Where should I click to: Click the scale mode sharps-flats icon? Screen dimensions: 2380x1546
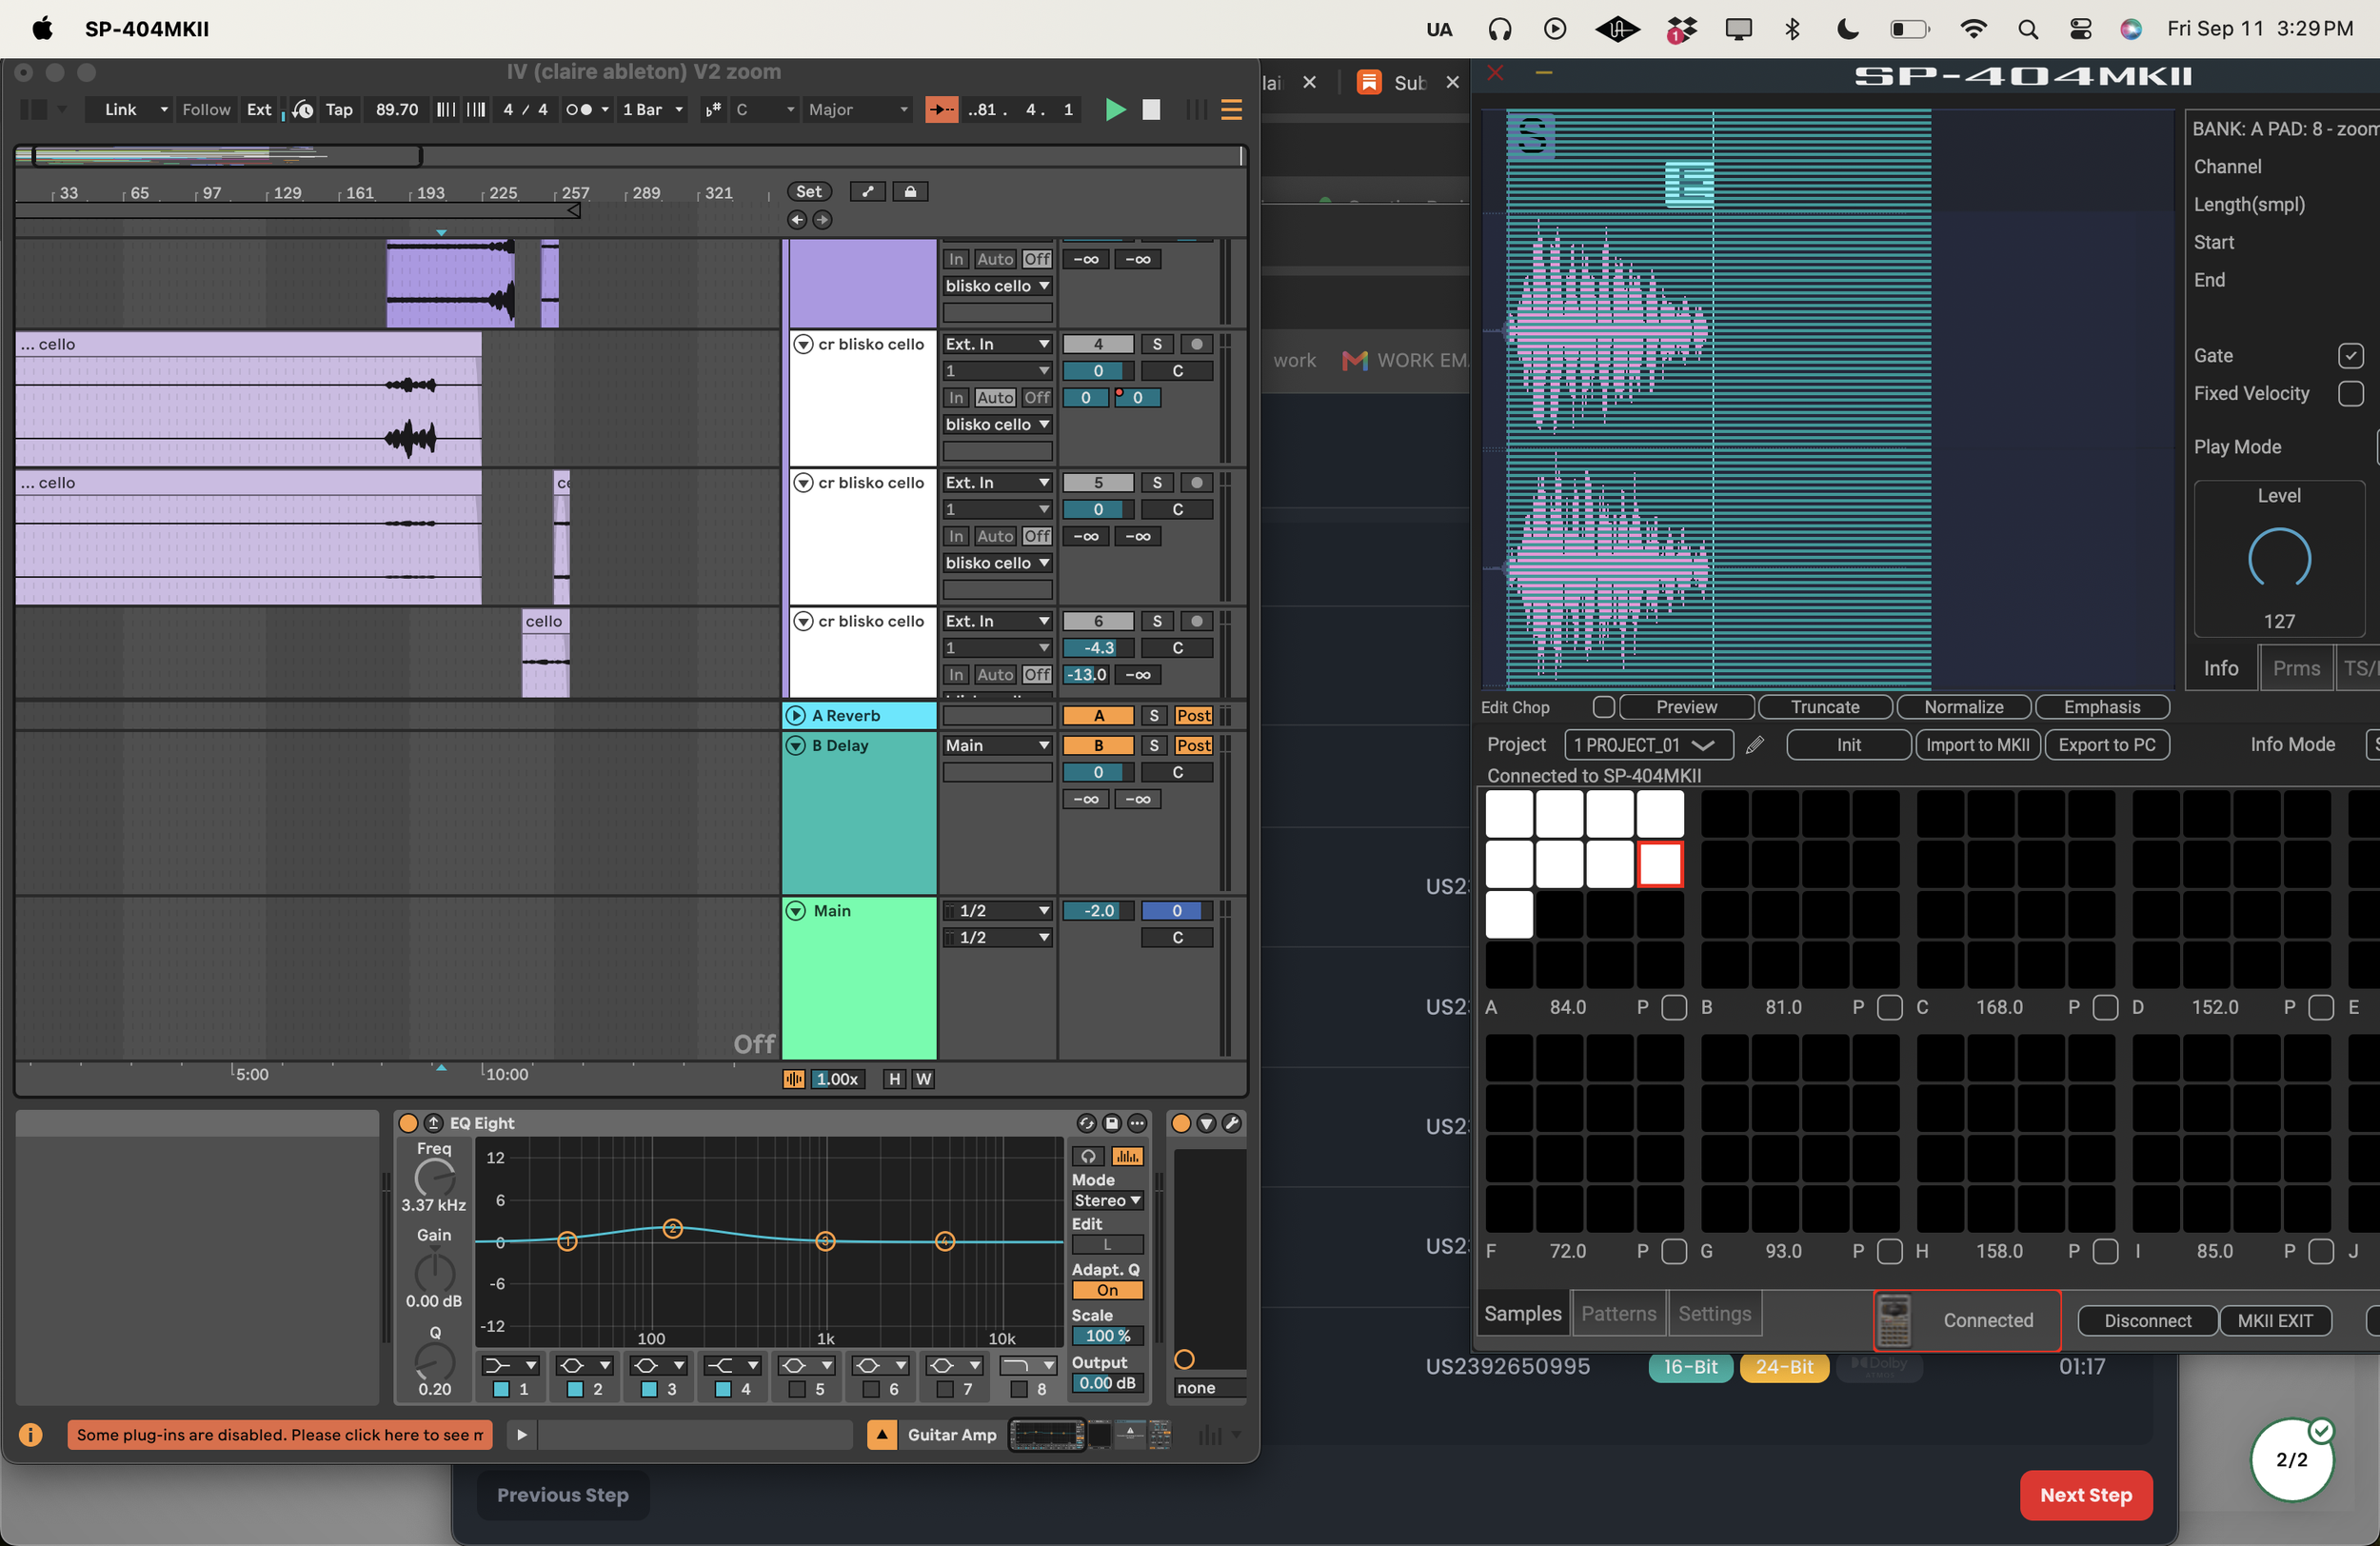click(x=713, y=110)
